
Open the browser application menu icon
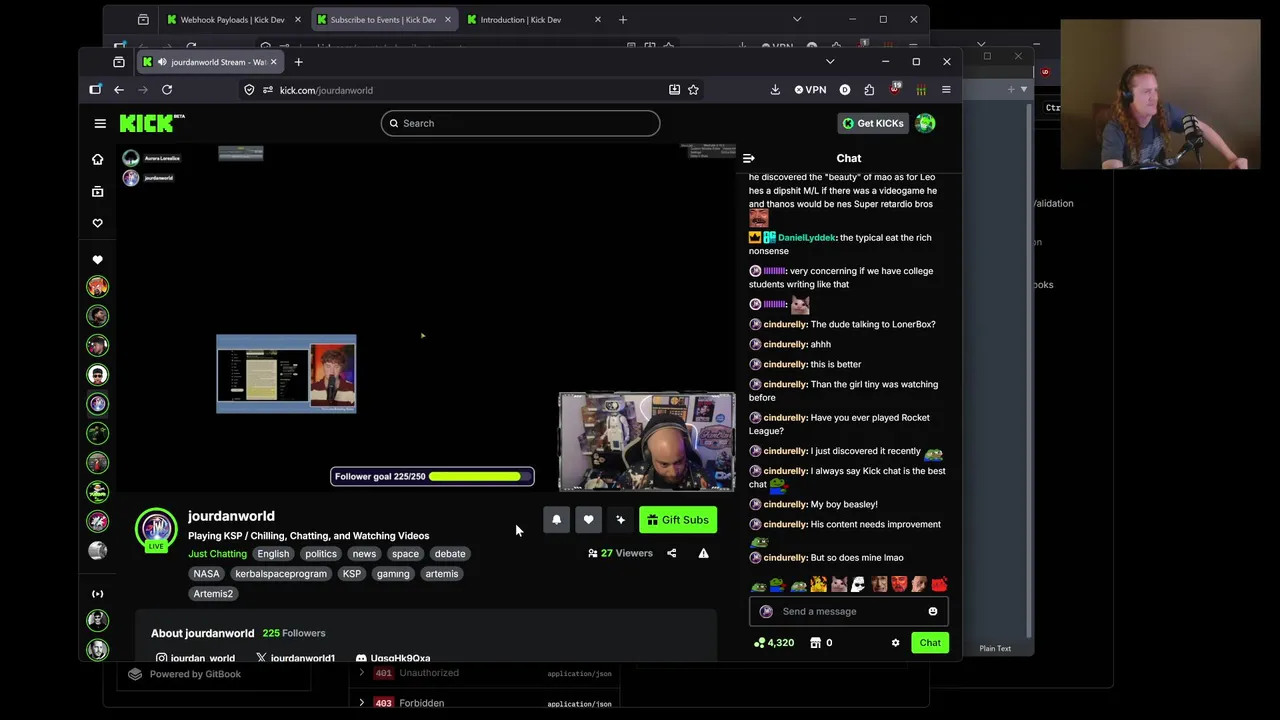[x=946, y=90]
